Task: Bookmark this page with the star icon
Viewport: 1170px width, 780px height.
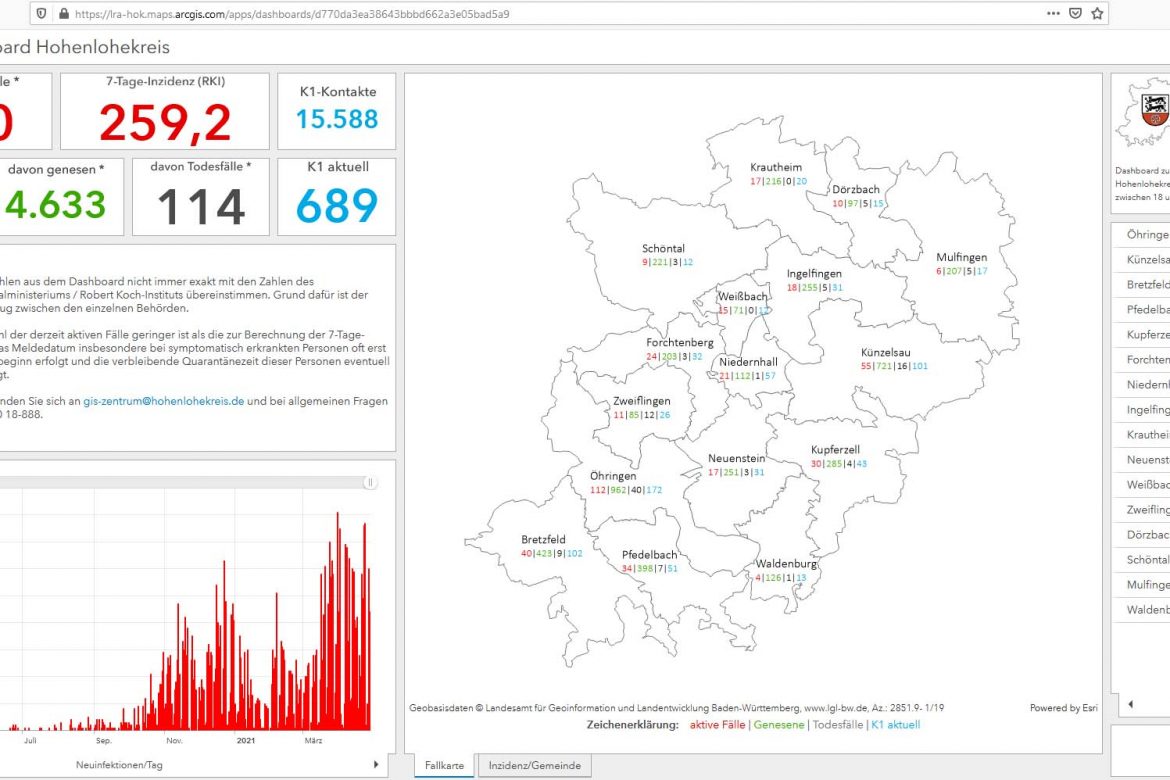Action: 1097,14
